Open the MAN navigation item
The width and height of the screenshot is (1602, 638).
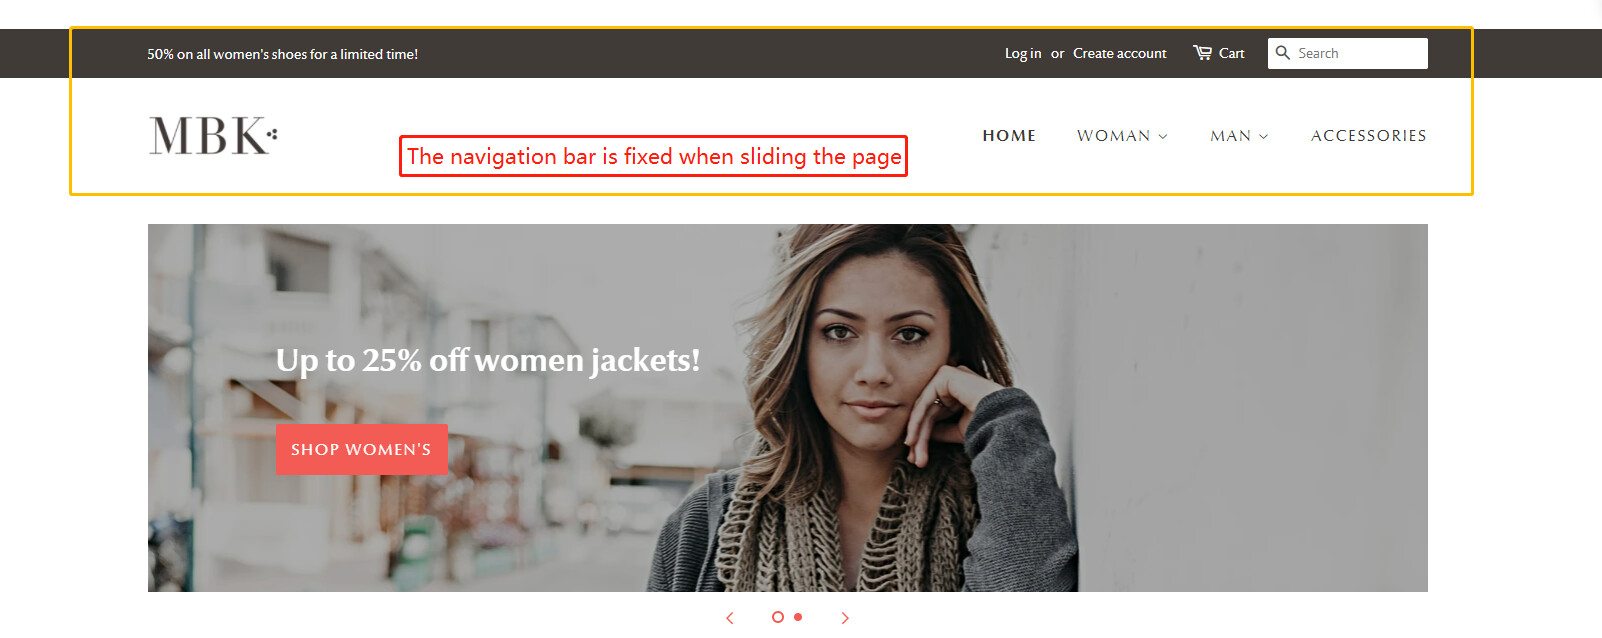pos(1230,136)
